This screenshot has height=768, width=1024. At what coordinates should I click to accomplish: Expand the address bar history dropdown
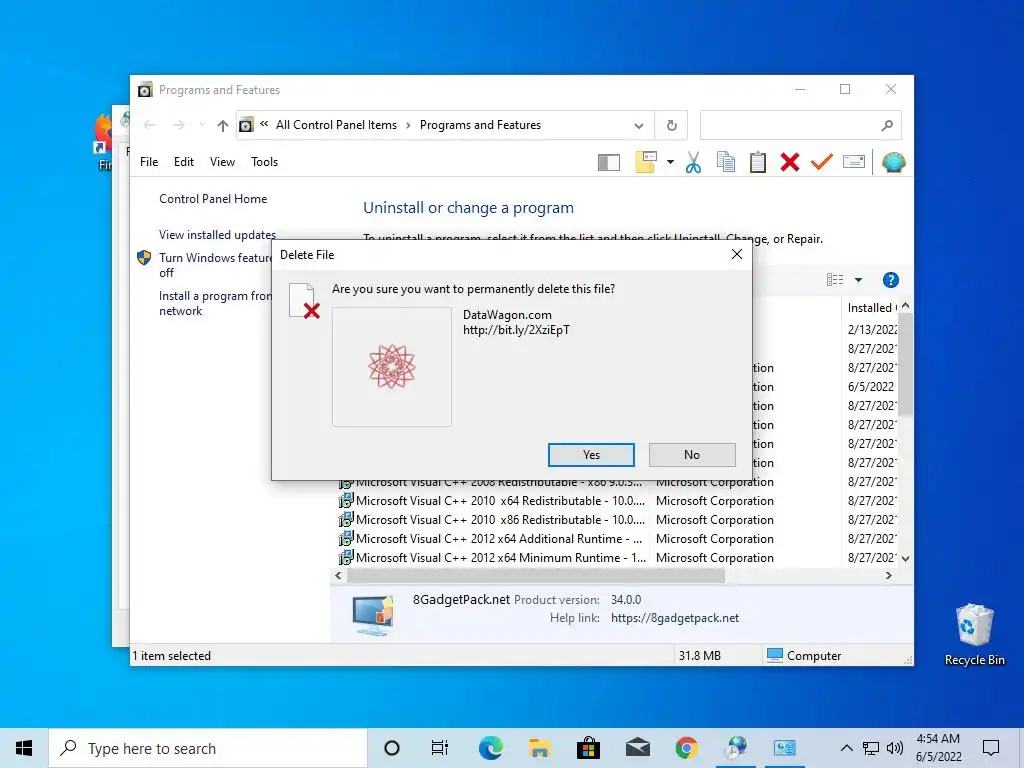[x=639, y=125]
